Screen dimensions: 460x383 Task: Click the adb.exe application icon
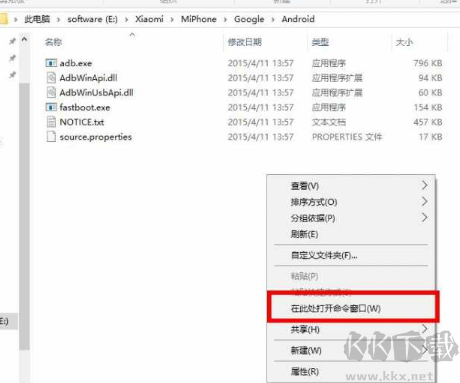pos(51,63)
